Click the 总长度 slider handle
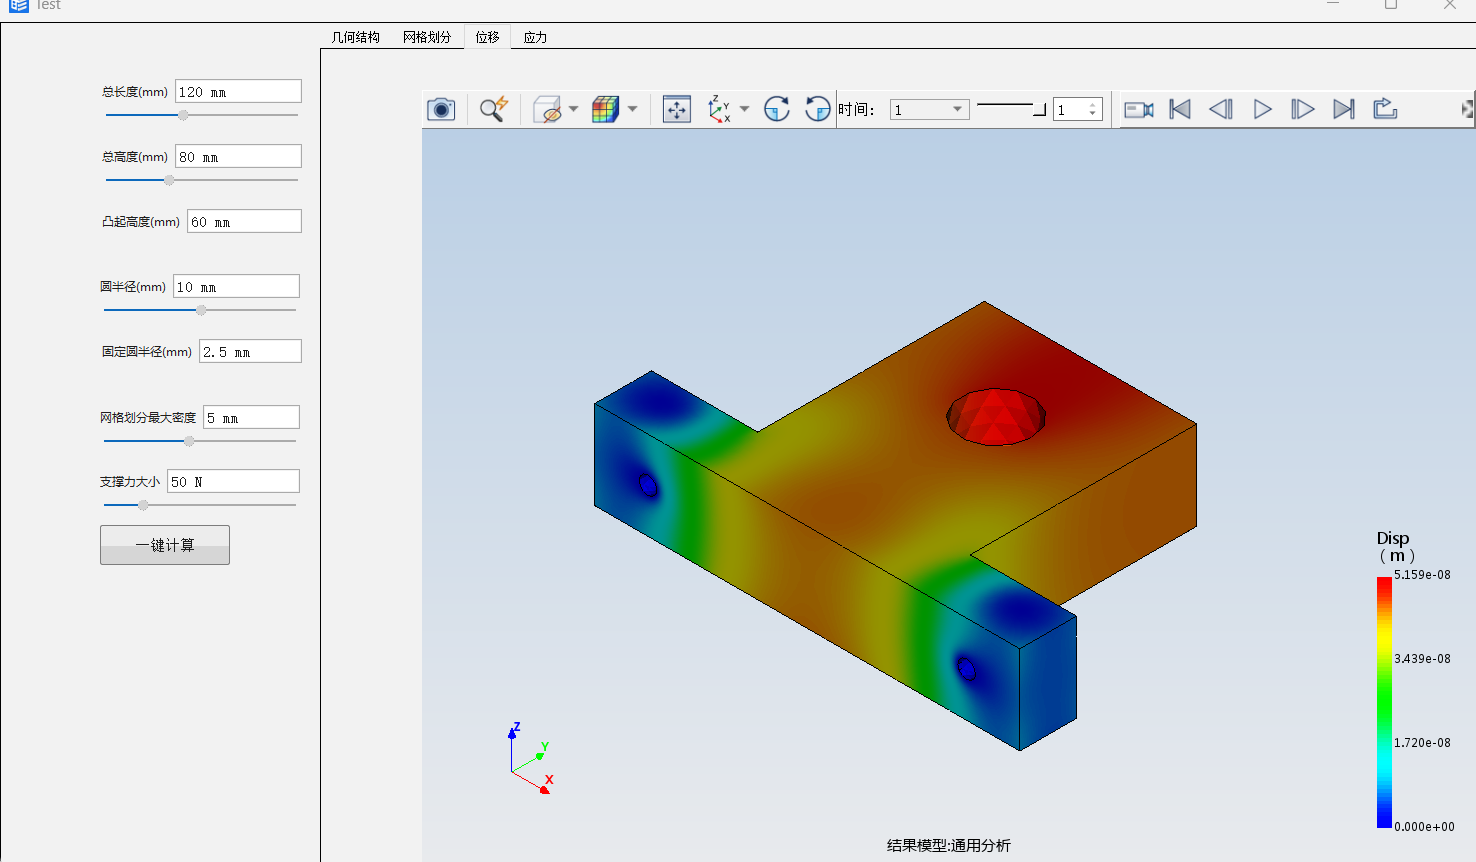The height and width of the screenshot is (862, 1476). 183,115
